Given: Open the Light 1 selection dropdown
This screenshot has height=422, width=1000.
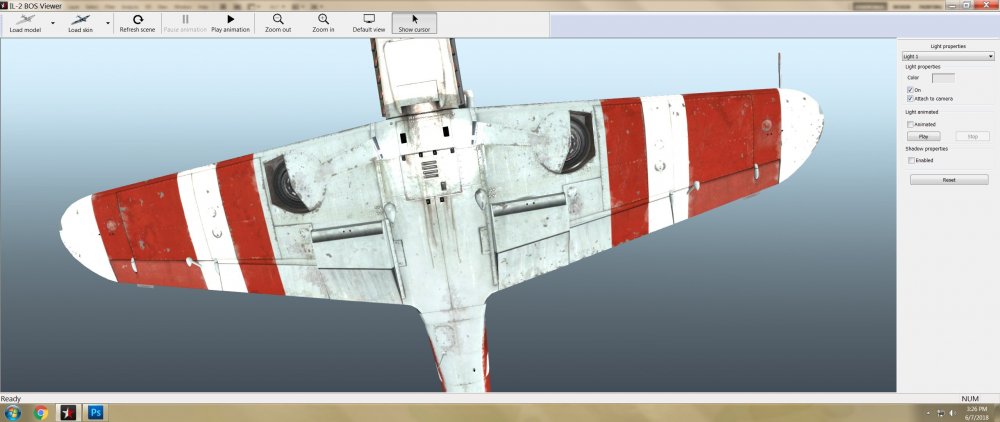Looking at the screenshot, I should click(x=947, y=57).
